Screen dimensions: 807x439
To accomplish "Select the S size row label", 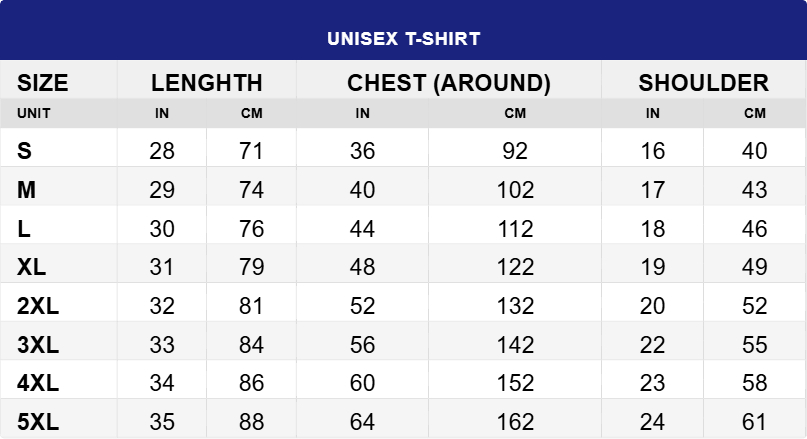I will pos(25,151).
